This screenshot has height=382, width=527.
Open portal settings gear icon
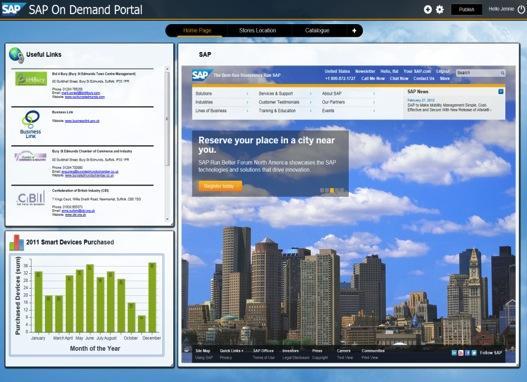pos(440,9)
